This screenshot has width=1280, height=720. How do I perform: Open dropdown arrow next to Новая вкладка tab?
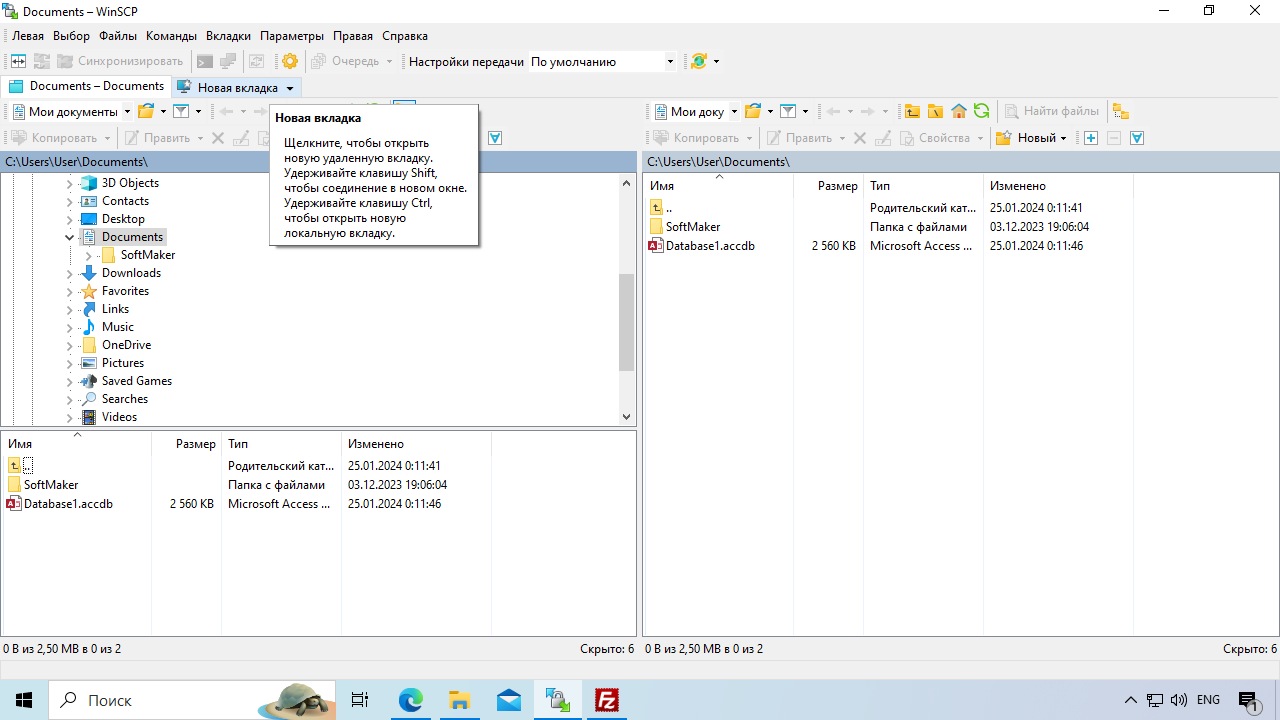coord(290,88)
